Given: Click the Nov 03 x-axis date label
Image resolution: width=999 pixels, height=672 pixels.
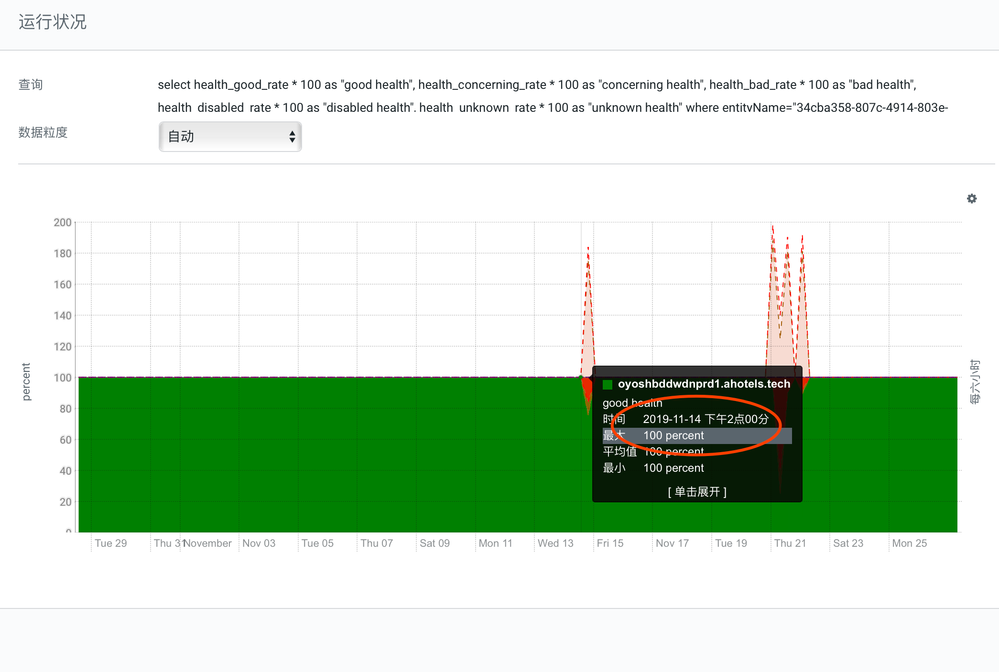Looking at the screenshot, I should [x=258, y=544].
